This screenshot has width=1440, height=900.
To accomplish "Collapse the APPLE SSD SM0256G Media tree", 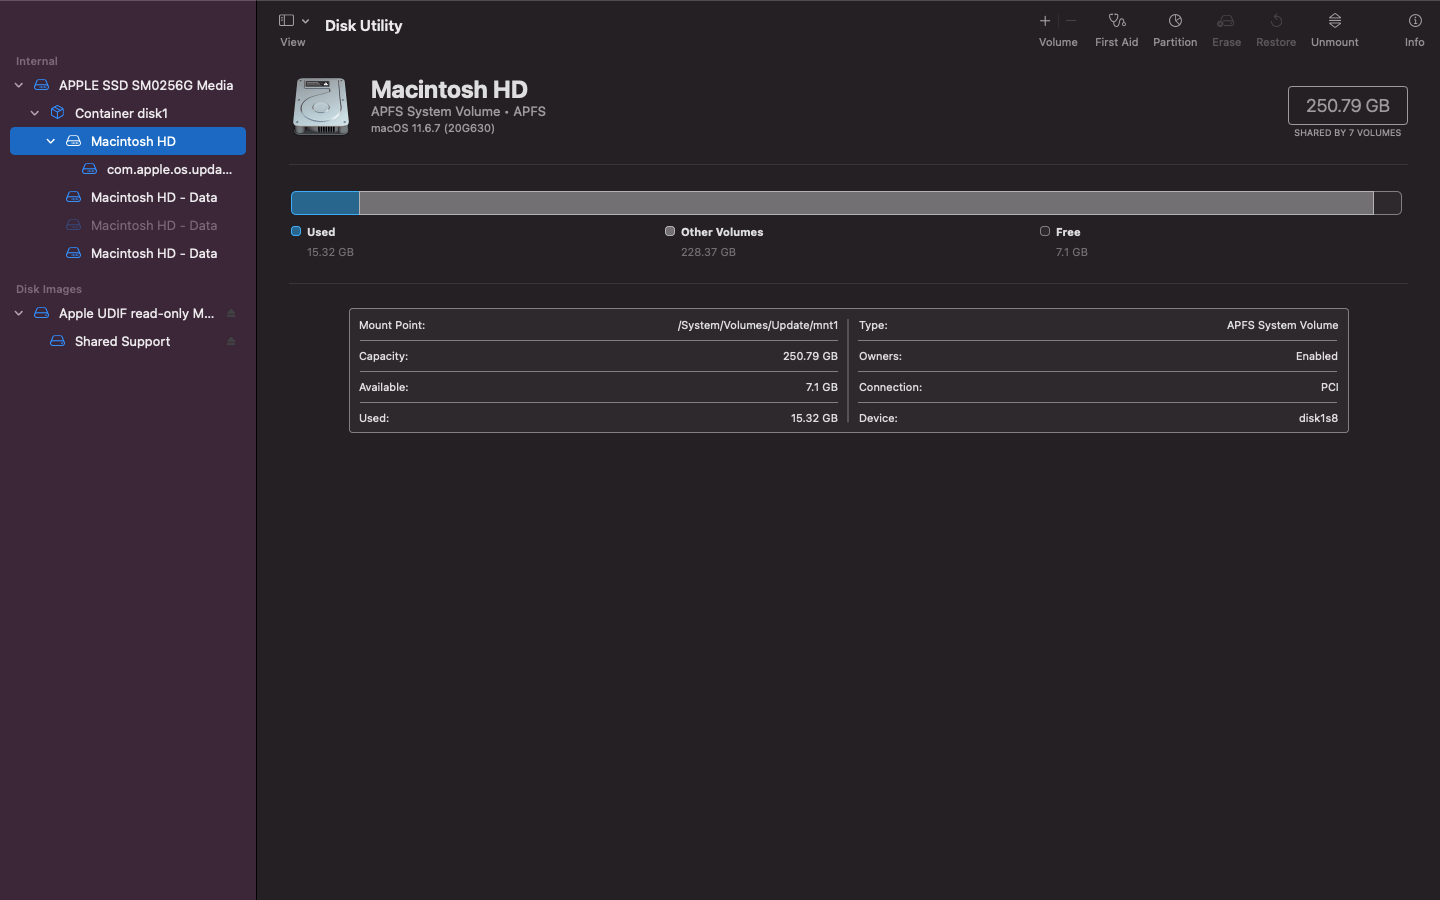I will [19, 85].
